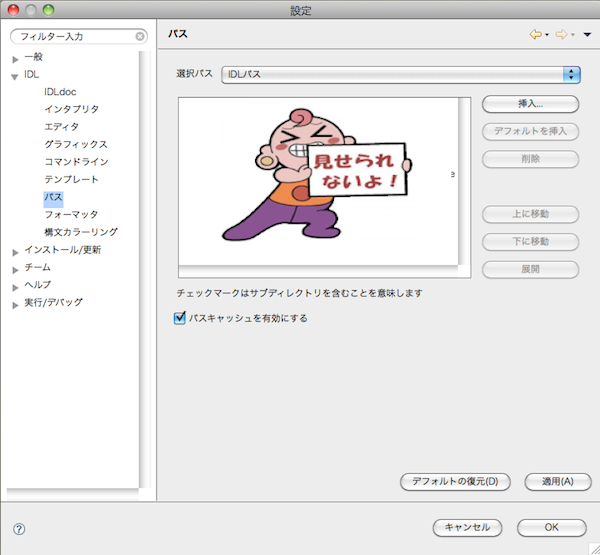
Task: Click the 下に移動 button
Action: point(530,242)
